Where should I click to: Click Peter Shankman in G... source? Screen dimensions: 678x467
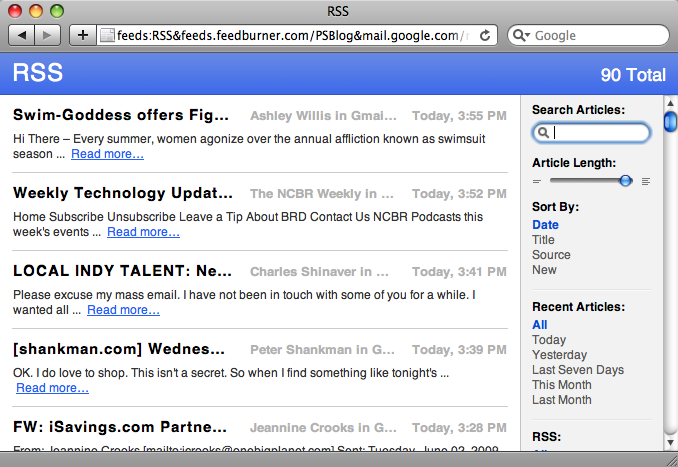[x=322, y=349]
